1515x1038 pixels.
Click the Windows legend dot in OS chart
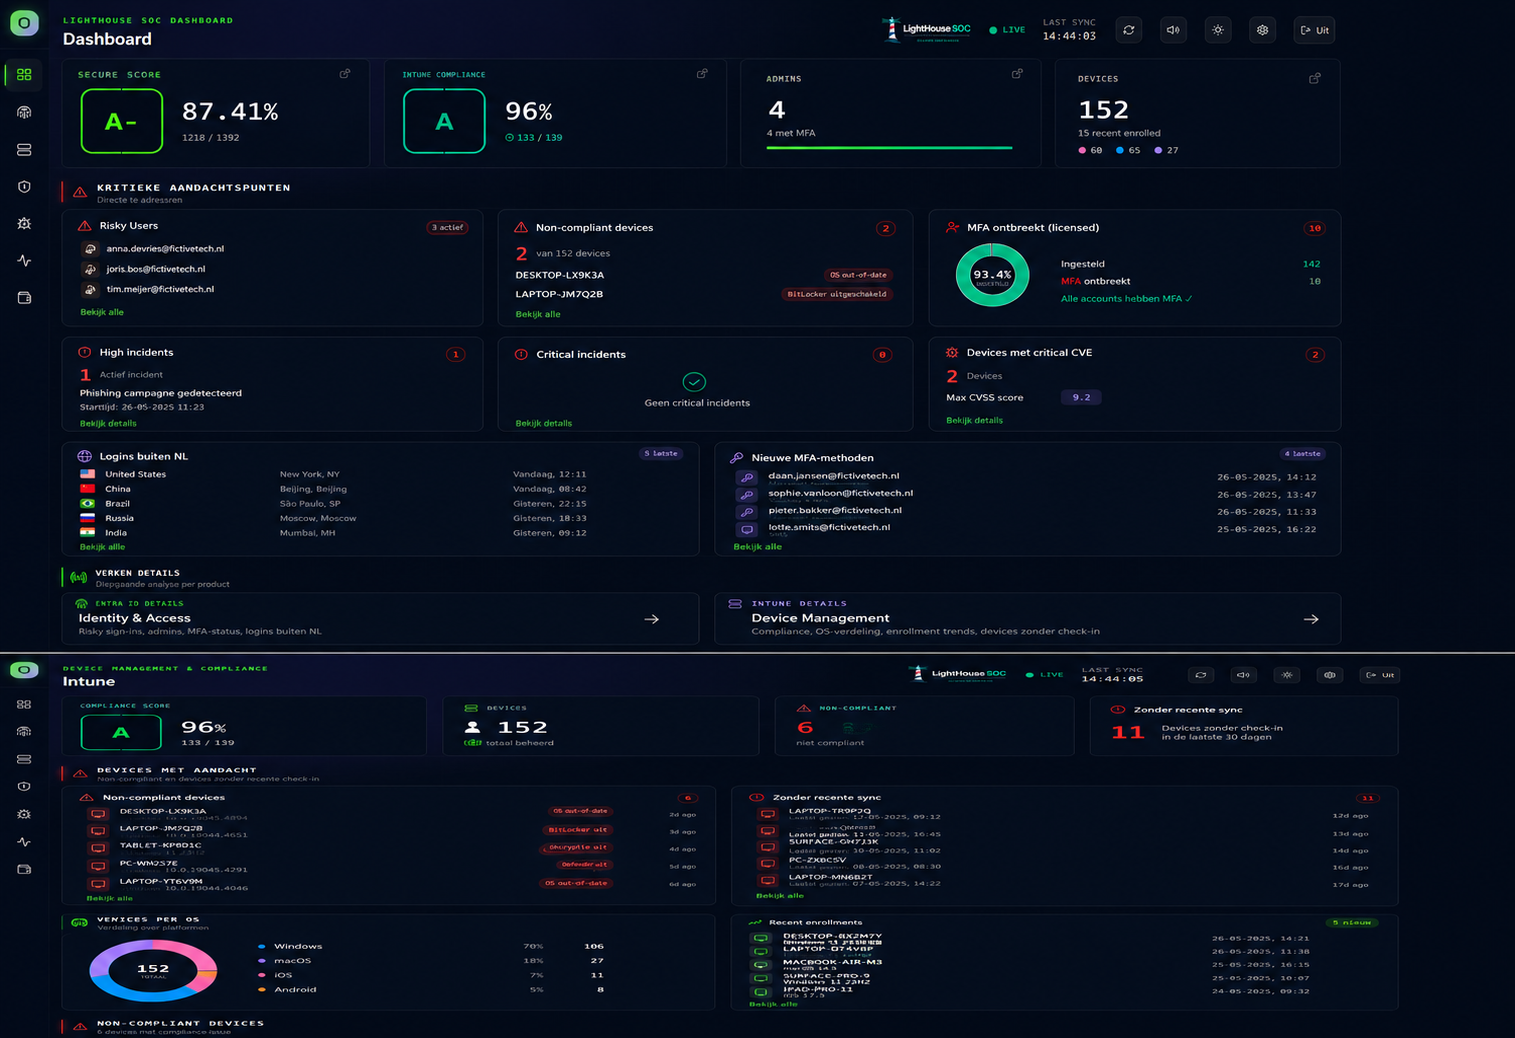(262, 946)
